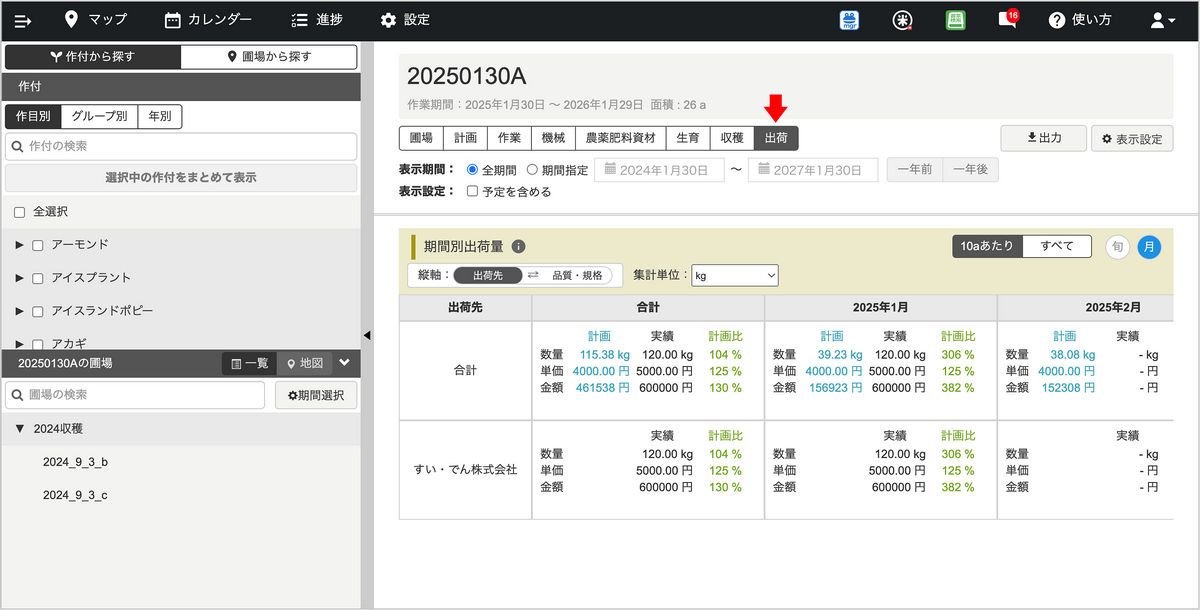Open the 設定 settings menu
This screenshot has width=1200, height=610.
405,20
